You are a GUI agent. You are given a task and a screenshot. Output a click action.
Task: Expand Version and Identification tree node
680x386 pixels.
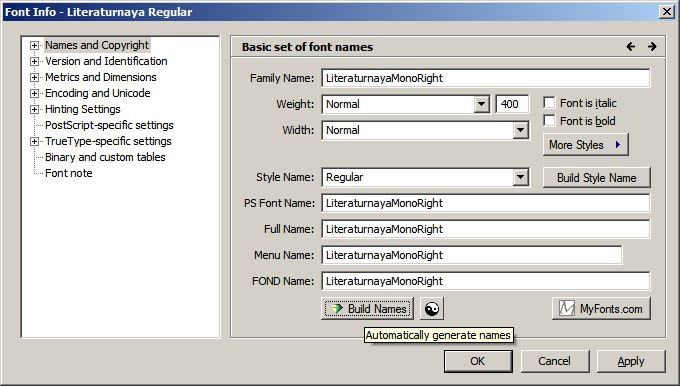point(34,61)
